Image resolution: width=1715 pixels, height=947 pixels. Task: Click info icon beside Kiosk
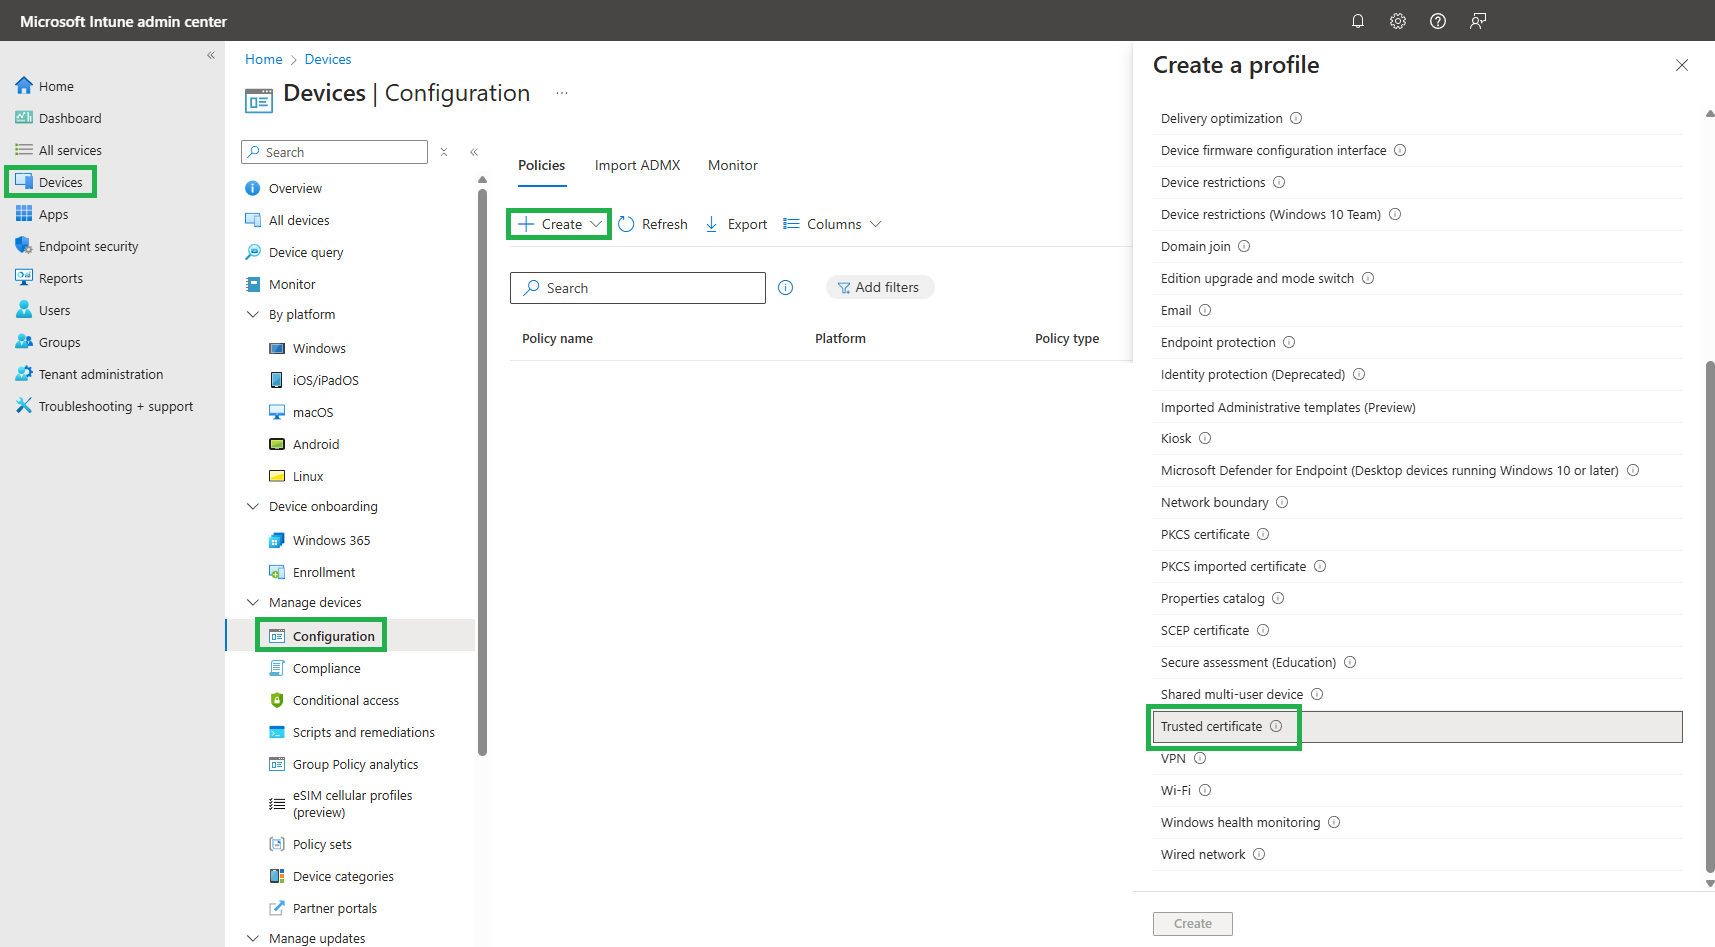click(x=1205, y=438)
